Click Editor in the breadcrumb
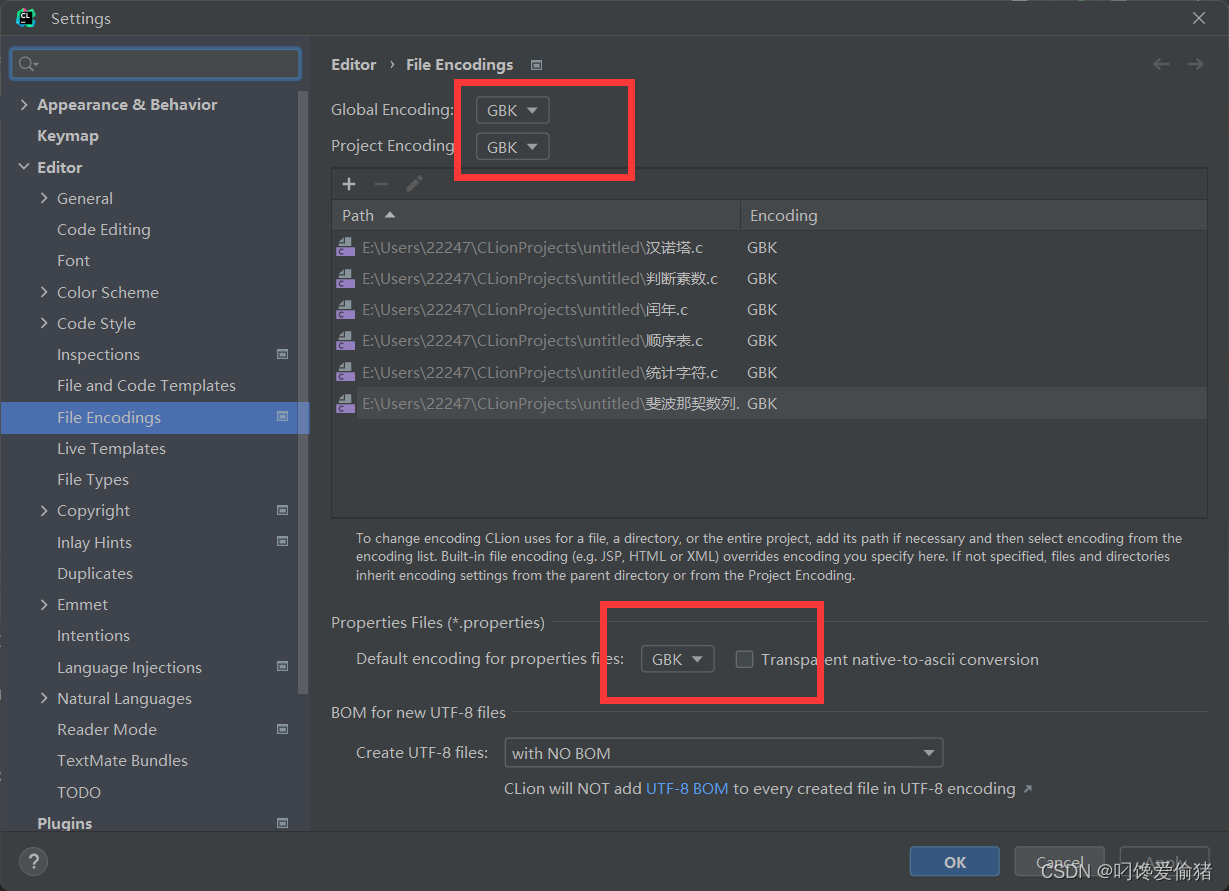The height and width of the screenshot is (891, 1229). pyautogui.click(x=354, y=64)
